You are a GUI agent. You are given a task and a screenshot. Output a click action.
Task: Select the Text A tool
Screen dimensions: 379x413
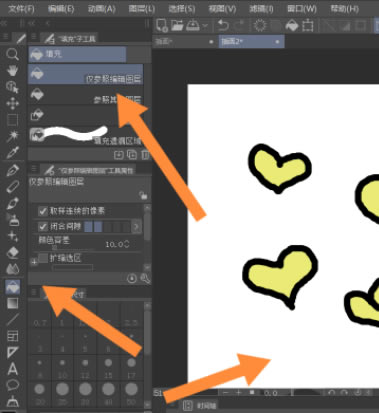tap(12, 369)
